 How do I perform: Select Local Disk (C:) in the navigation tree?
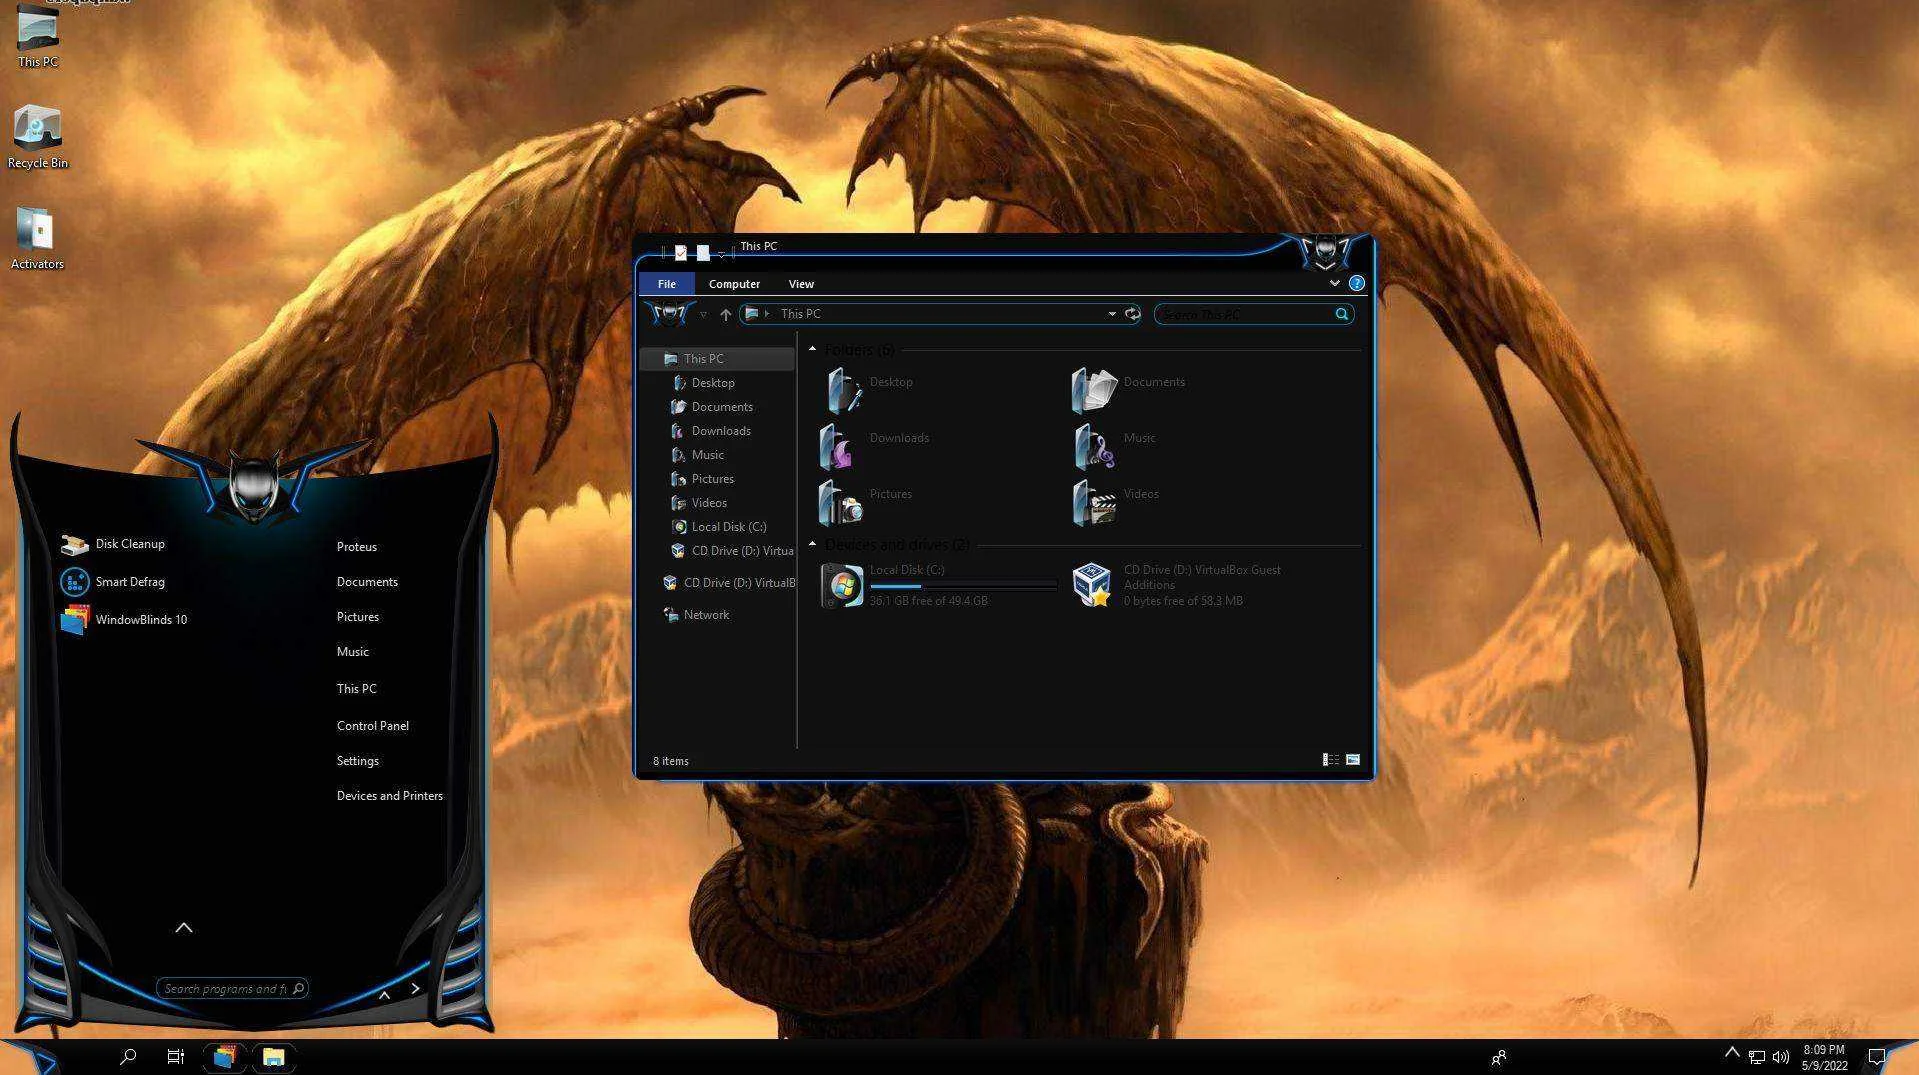click(718, 527)
